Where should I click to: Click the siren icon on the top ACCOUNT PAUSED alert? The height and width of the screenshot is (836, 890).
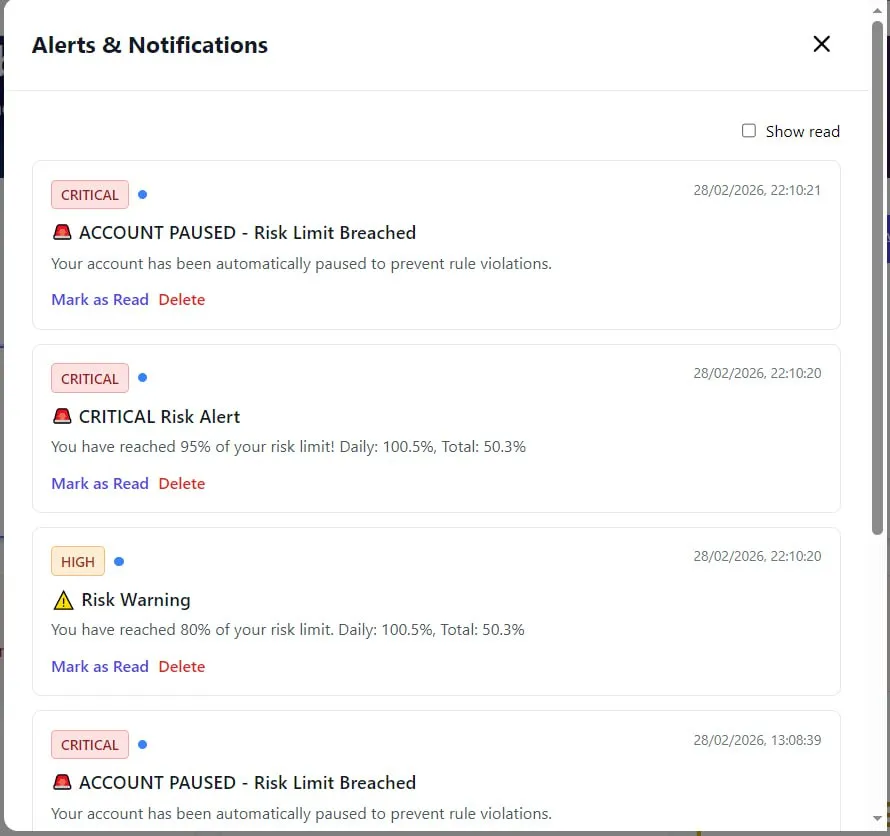61,232
